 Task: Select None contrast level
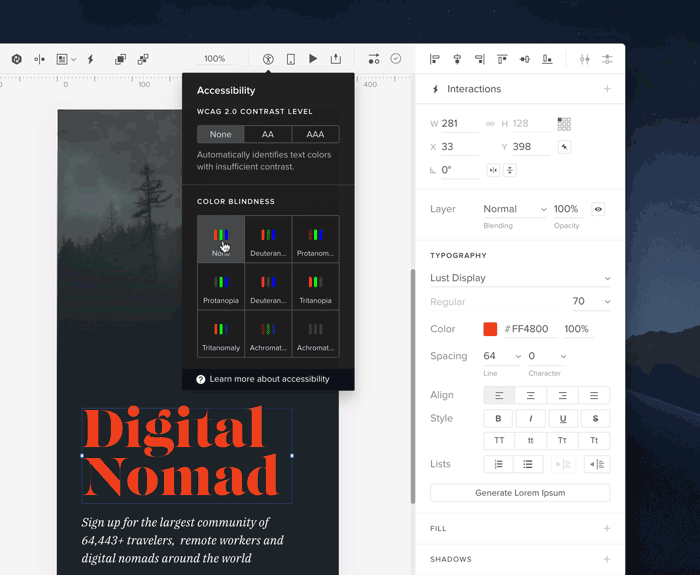tap(221, 134)
